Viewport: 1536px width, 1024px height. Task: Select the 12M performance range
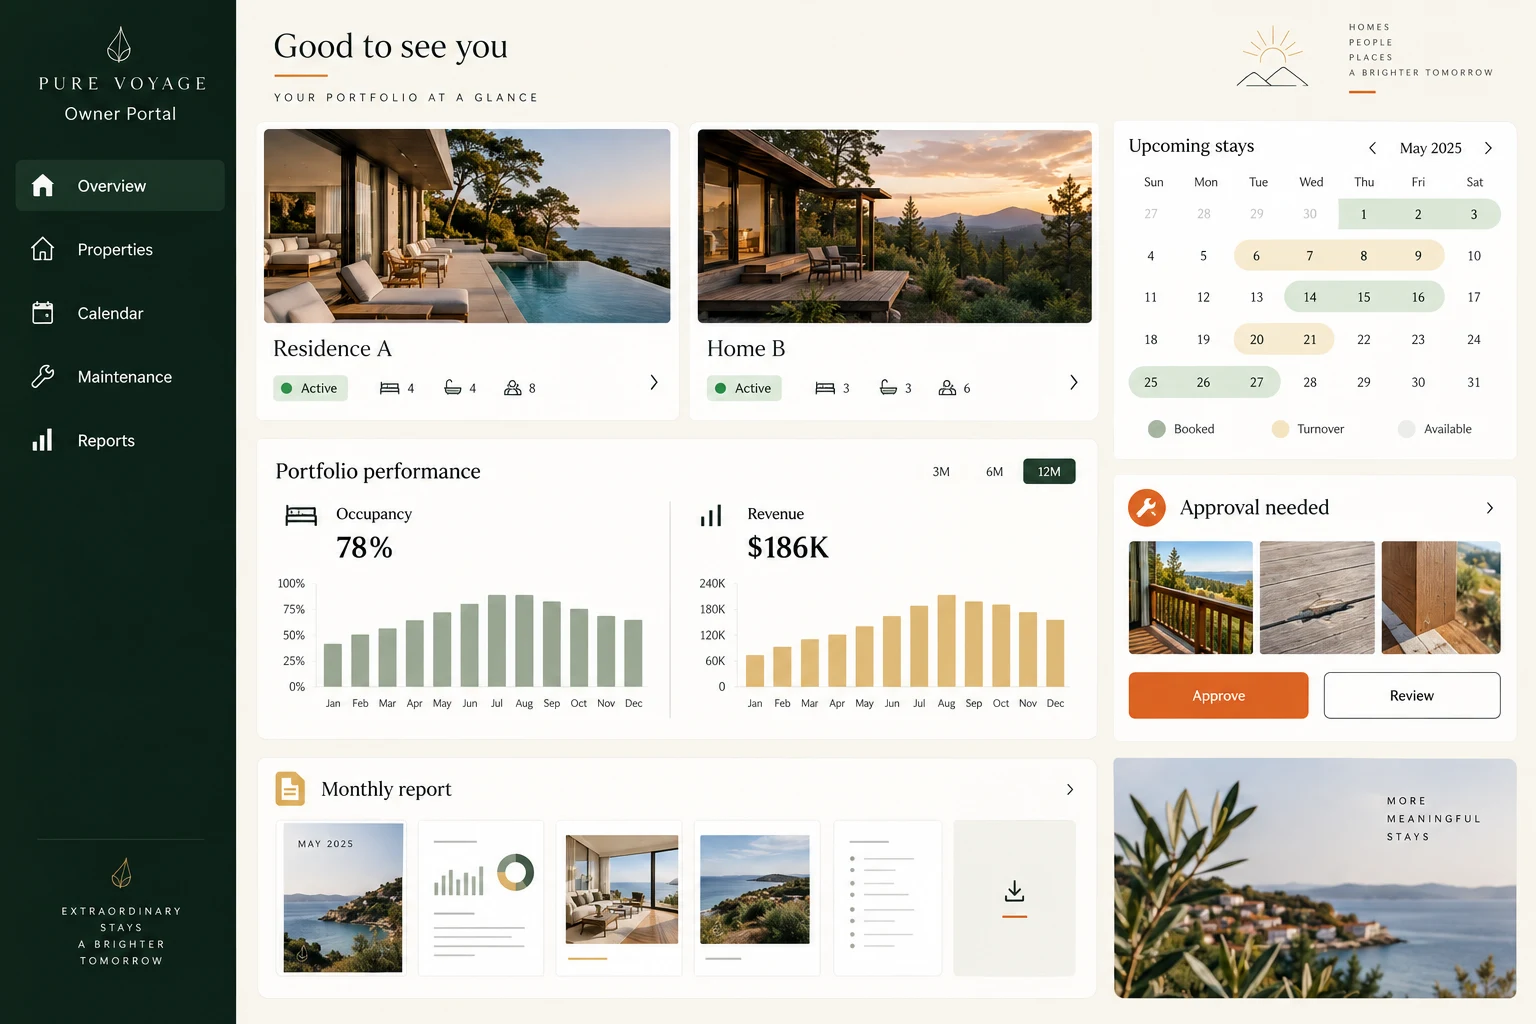[1049, 471]
